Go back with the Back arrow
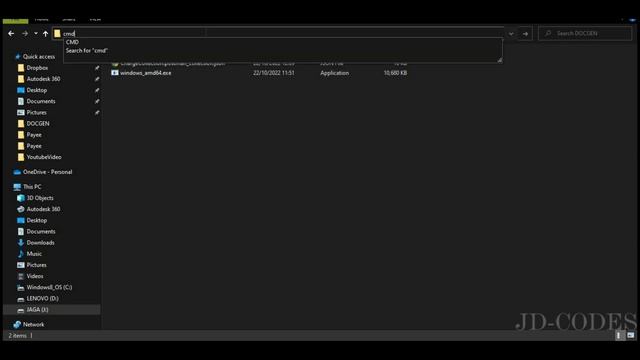 pos(11,33)
